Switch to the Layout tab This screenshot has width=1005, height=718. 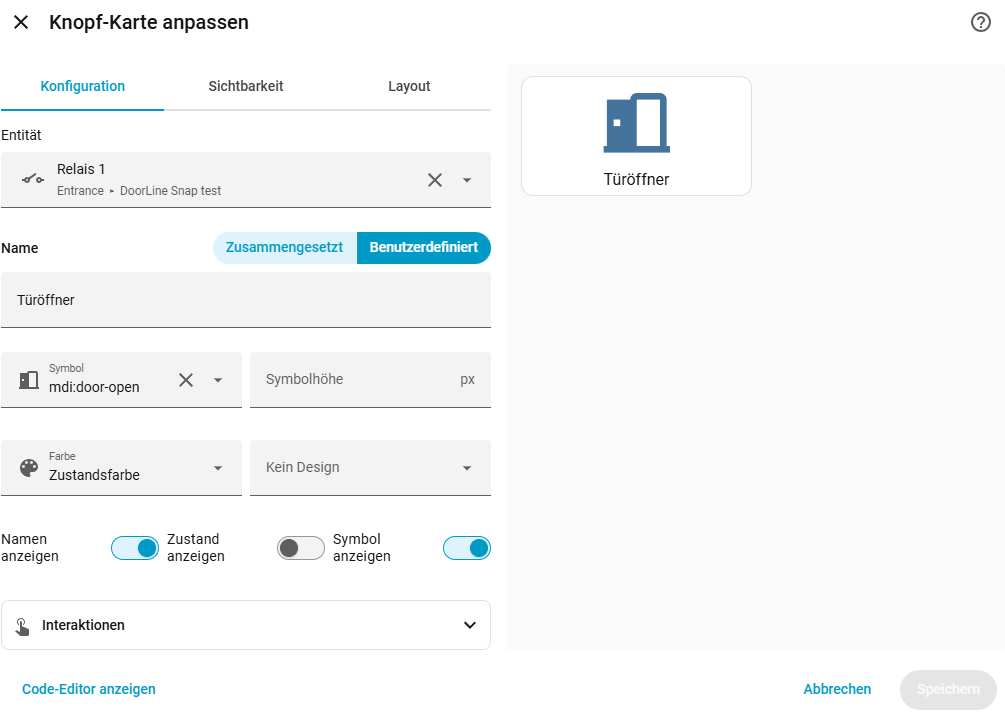[409, 87]
